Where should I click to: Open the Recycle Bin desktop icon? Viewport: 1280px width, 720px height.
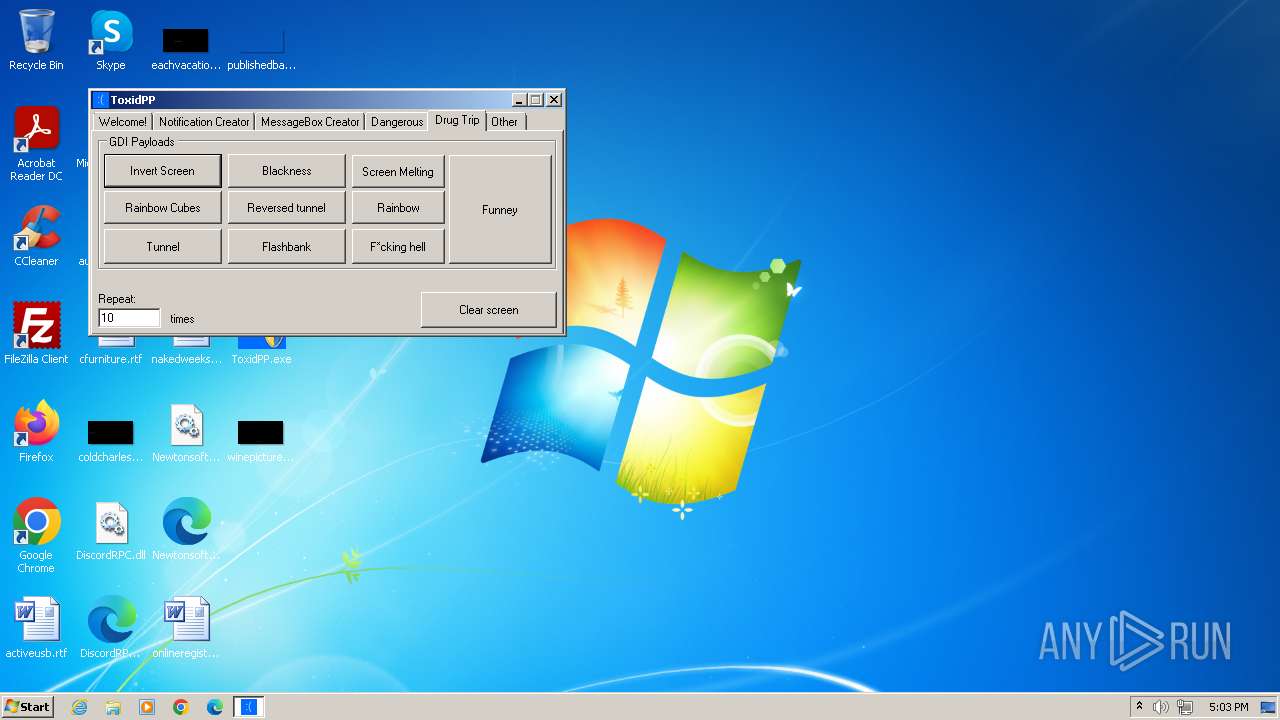[36, 40]
